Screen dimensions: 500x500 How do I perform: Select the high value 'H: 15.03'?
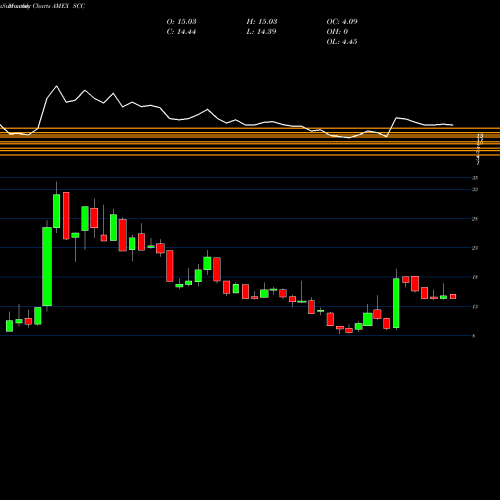(x=262, y=22)
